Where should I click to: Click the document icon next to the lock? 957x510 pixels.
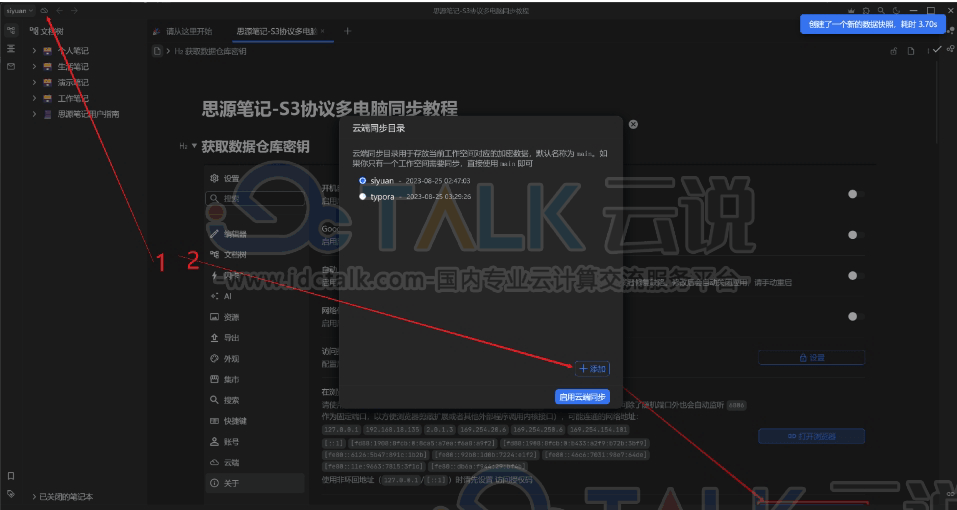pyautogui.click(x=911, y=51)
